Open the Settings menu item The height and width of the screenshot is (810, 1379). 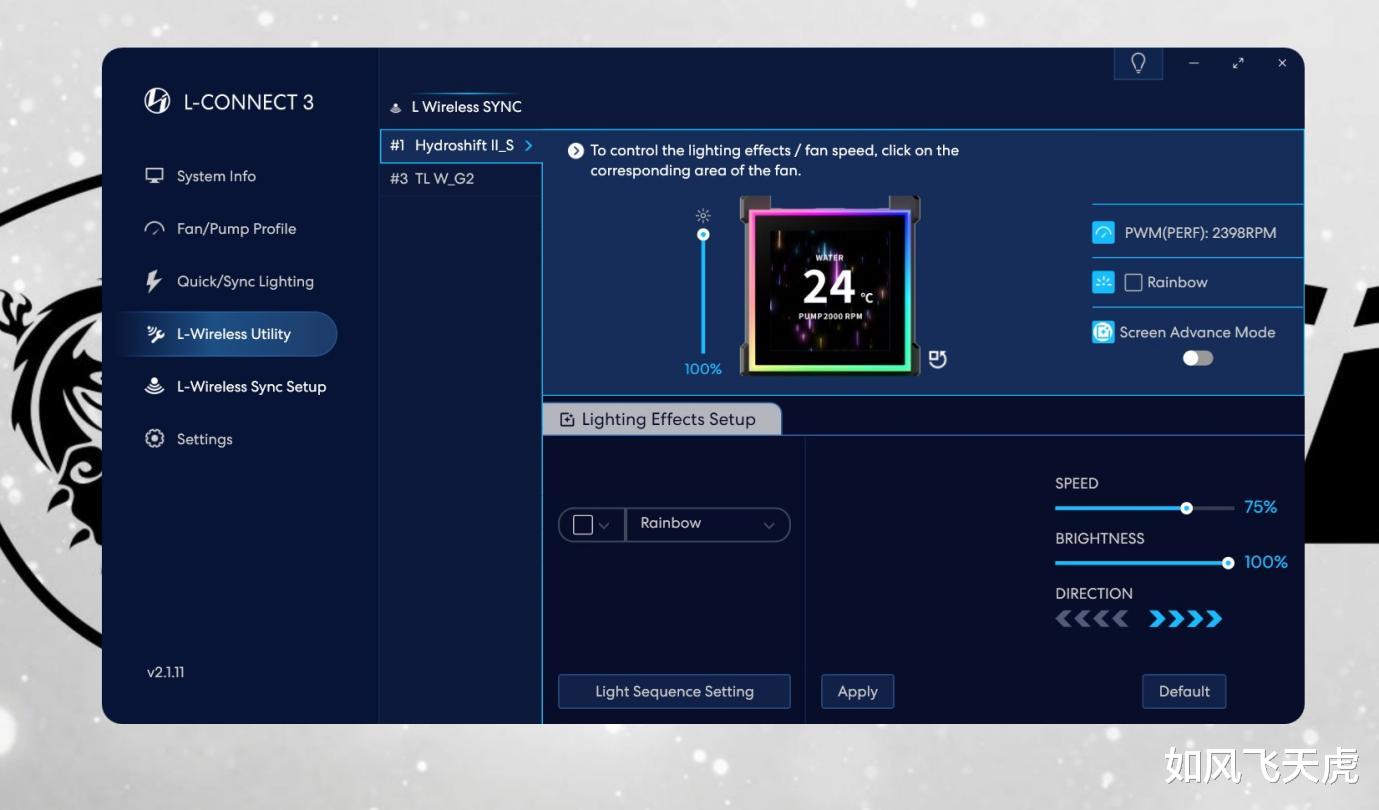(204, 439)
